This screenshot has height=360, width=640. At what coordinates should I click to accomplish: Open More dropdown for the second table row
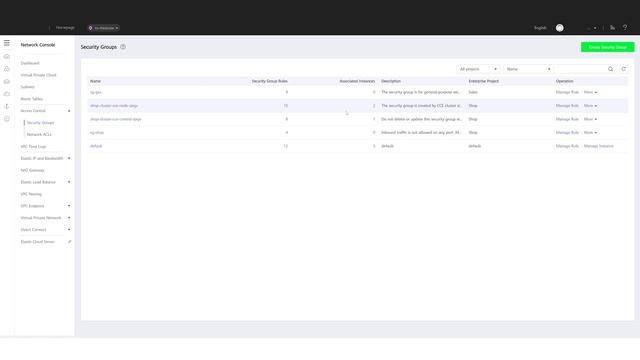[x=590, y=106]
